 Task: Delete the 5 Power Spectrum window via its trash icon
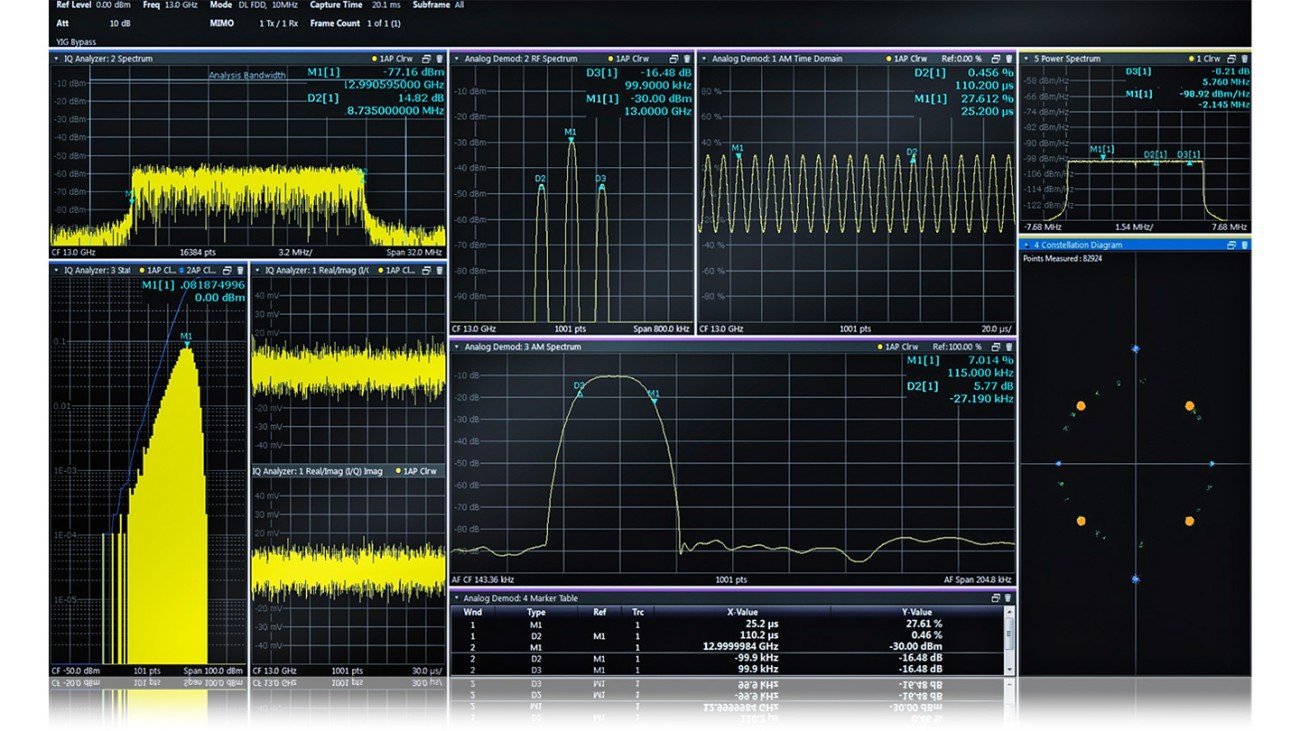click(1245, 58)
